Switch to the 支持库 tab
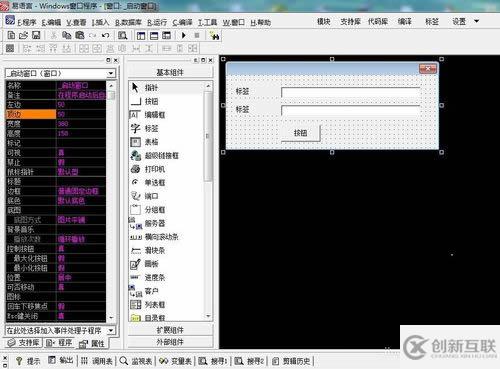 point(23,342)
